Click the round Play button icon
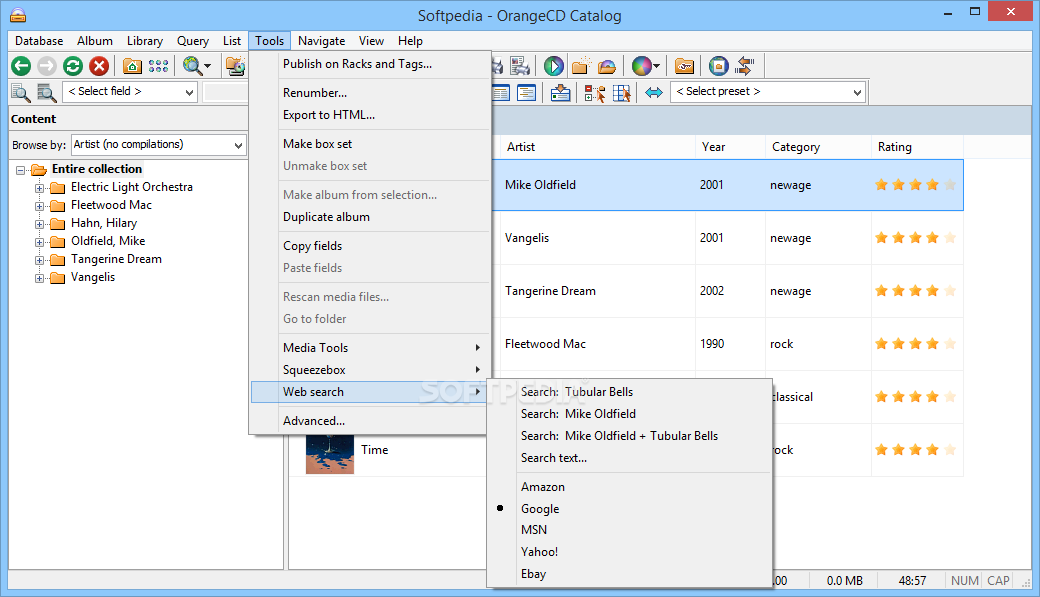 (554, 66)
